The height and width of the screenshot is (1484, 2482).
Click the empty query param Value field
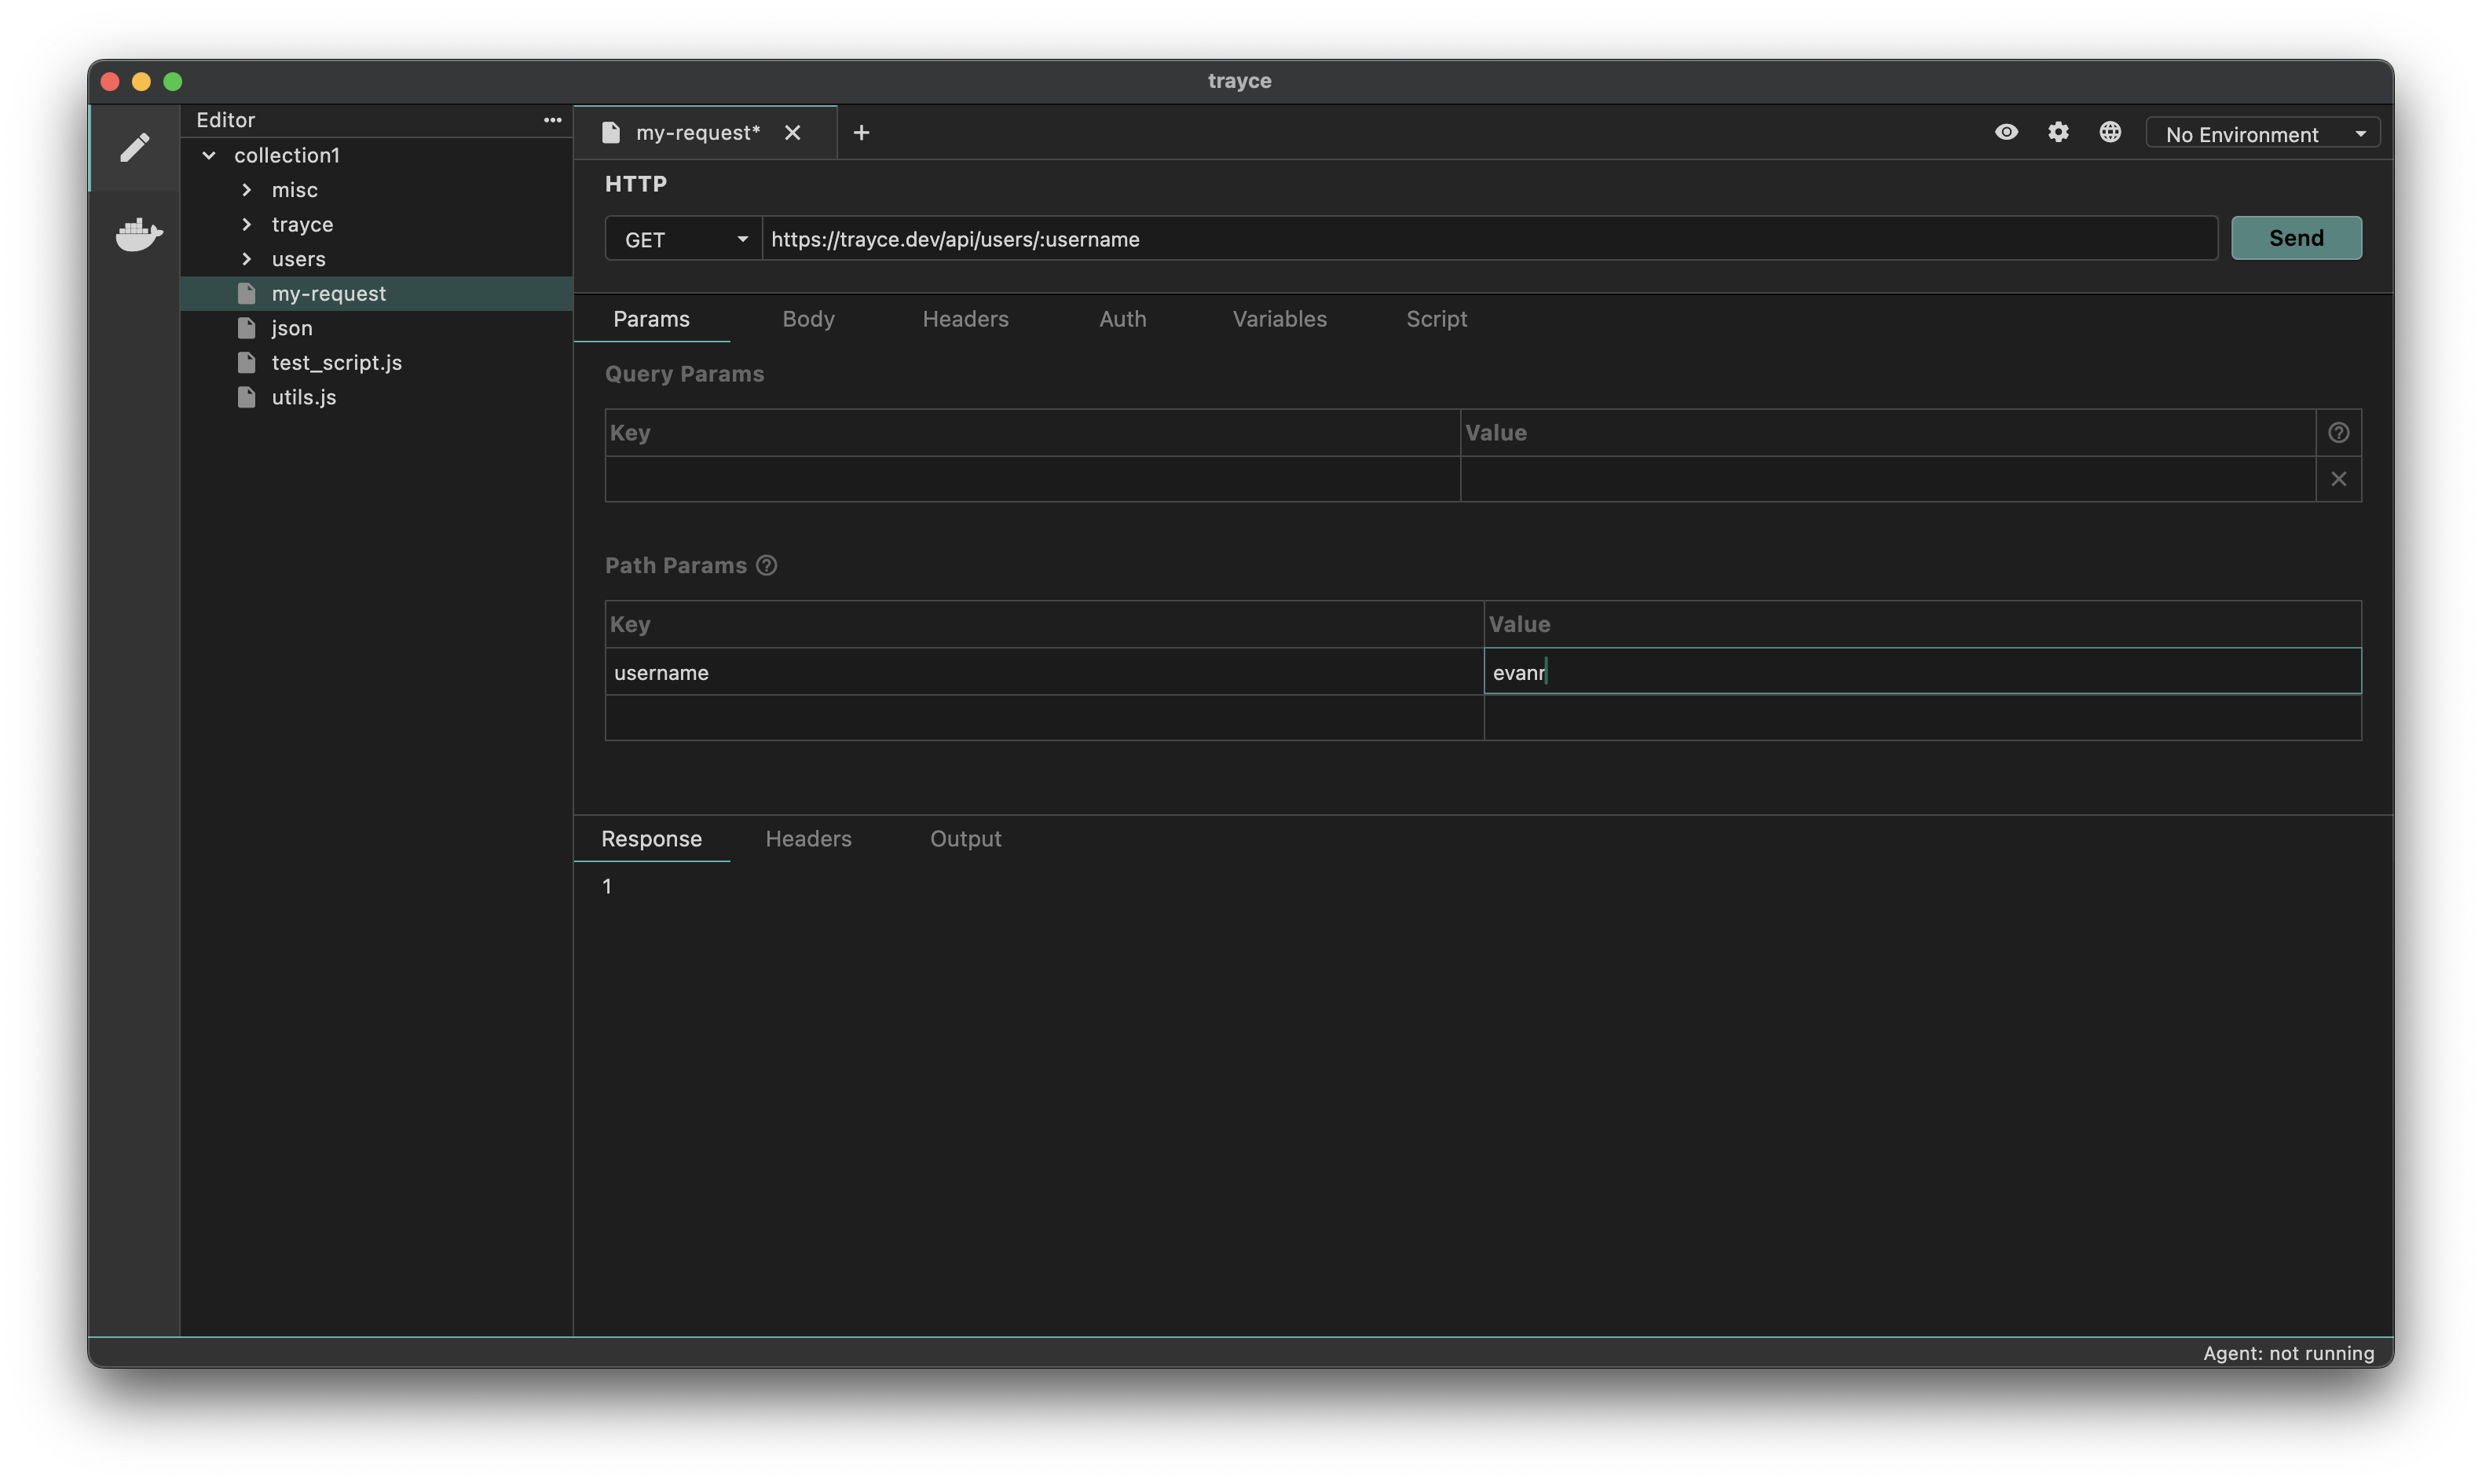(x=1887, y=479)
